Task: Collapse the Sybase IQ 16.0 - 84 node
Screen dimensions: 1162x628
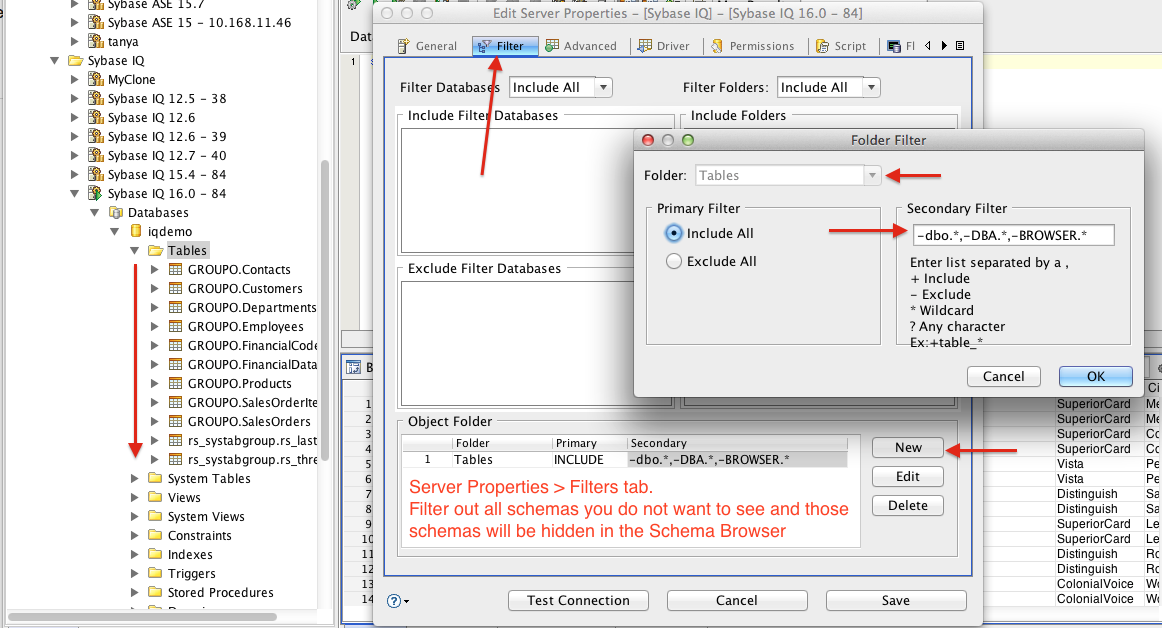Action: tap(74, 194)
